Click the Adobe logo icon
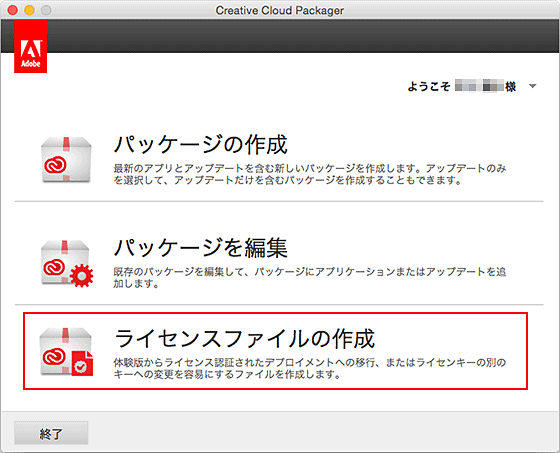This screenshot has height=453, width=560. (30, 46)
